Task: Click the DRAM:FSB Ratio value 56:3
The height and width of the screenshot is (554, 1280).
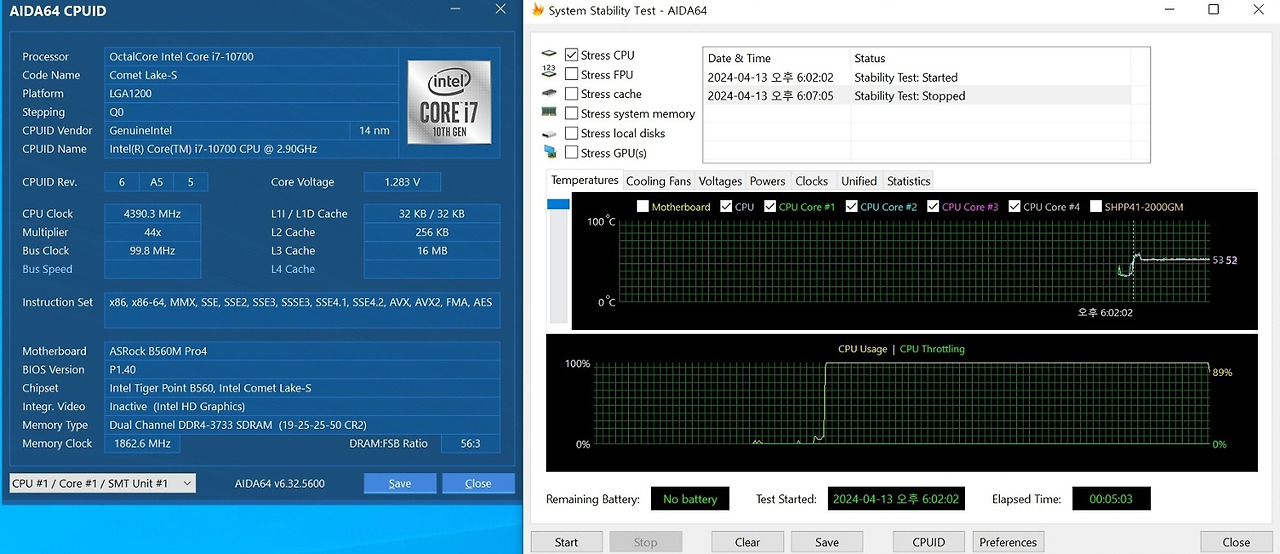Action: (470, 443)
